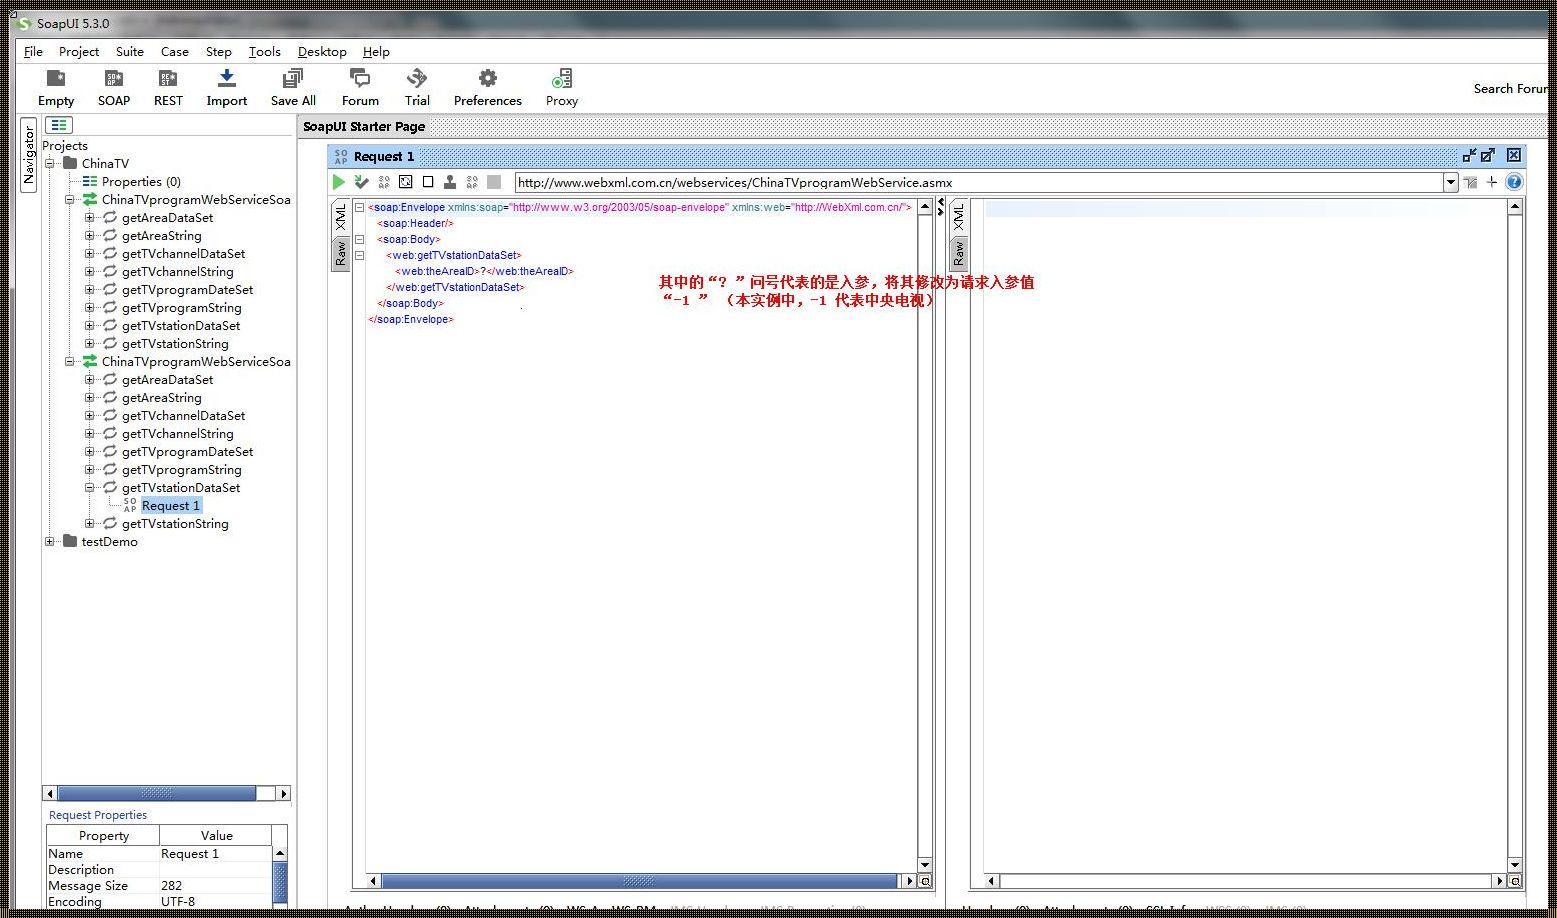The height and width of the screenshot is (918, 1557).
Task: Collapse the getTVstationDataSet node containing Request 1
Action: pyautogui.click(x=90, y=487)
